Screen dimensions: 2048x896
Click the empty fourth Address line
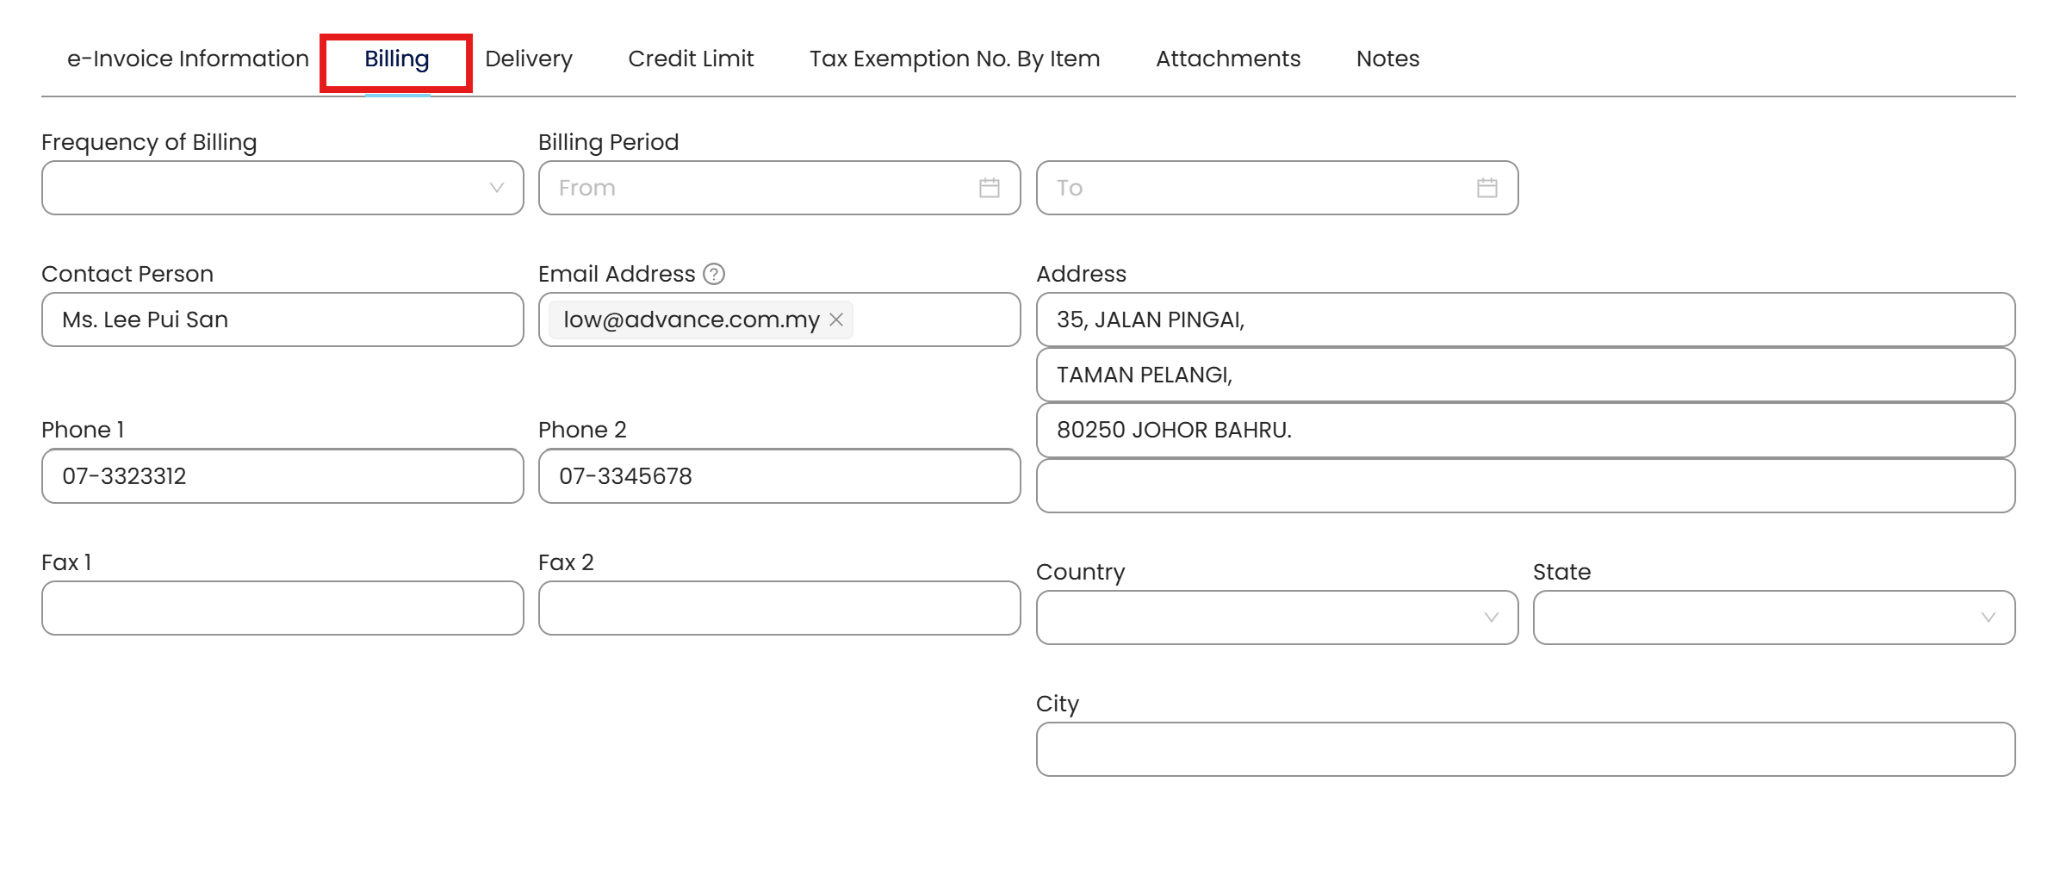pos(1525,486)
